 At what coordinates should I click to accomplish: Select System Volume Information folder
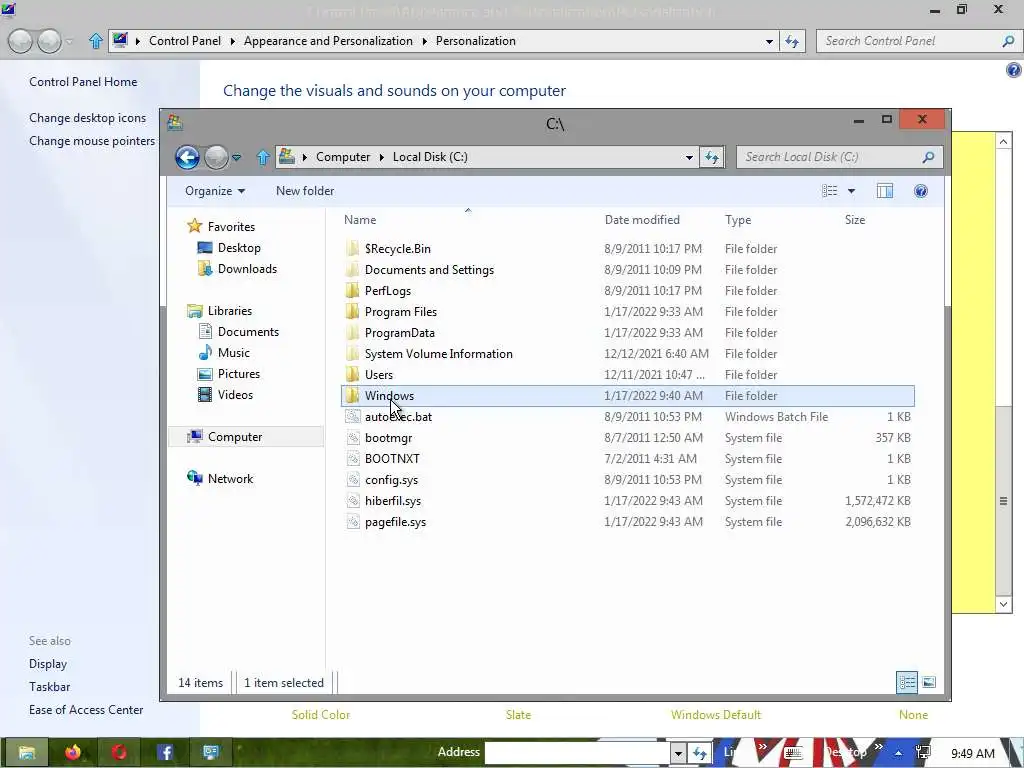(438, 353)
